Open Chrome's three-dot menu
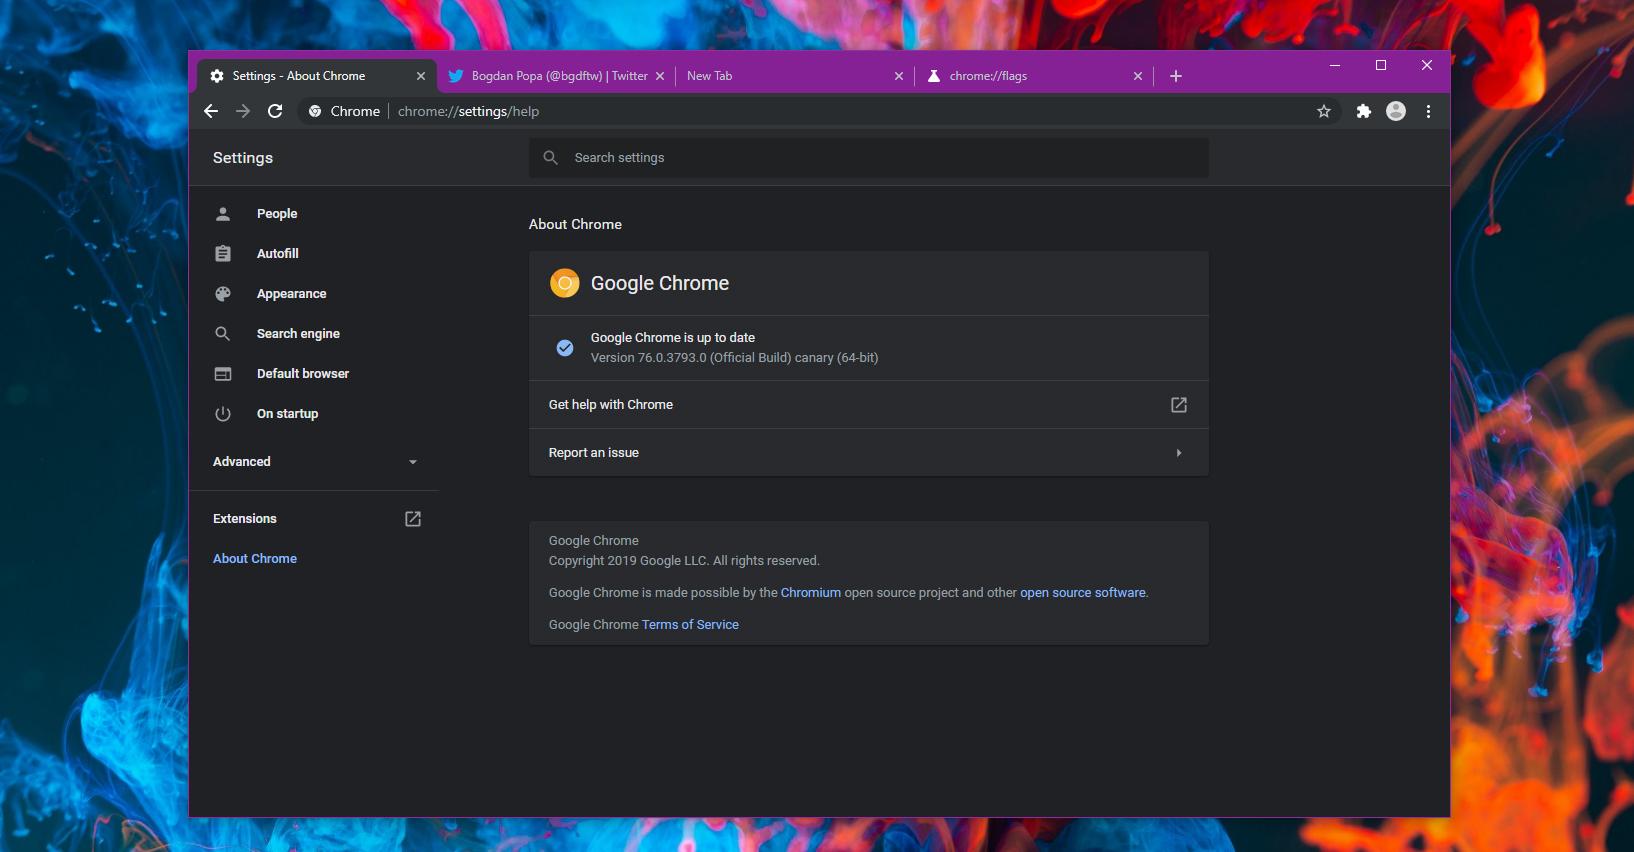The image size is (1634, 852). (x=1428, y=111)
